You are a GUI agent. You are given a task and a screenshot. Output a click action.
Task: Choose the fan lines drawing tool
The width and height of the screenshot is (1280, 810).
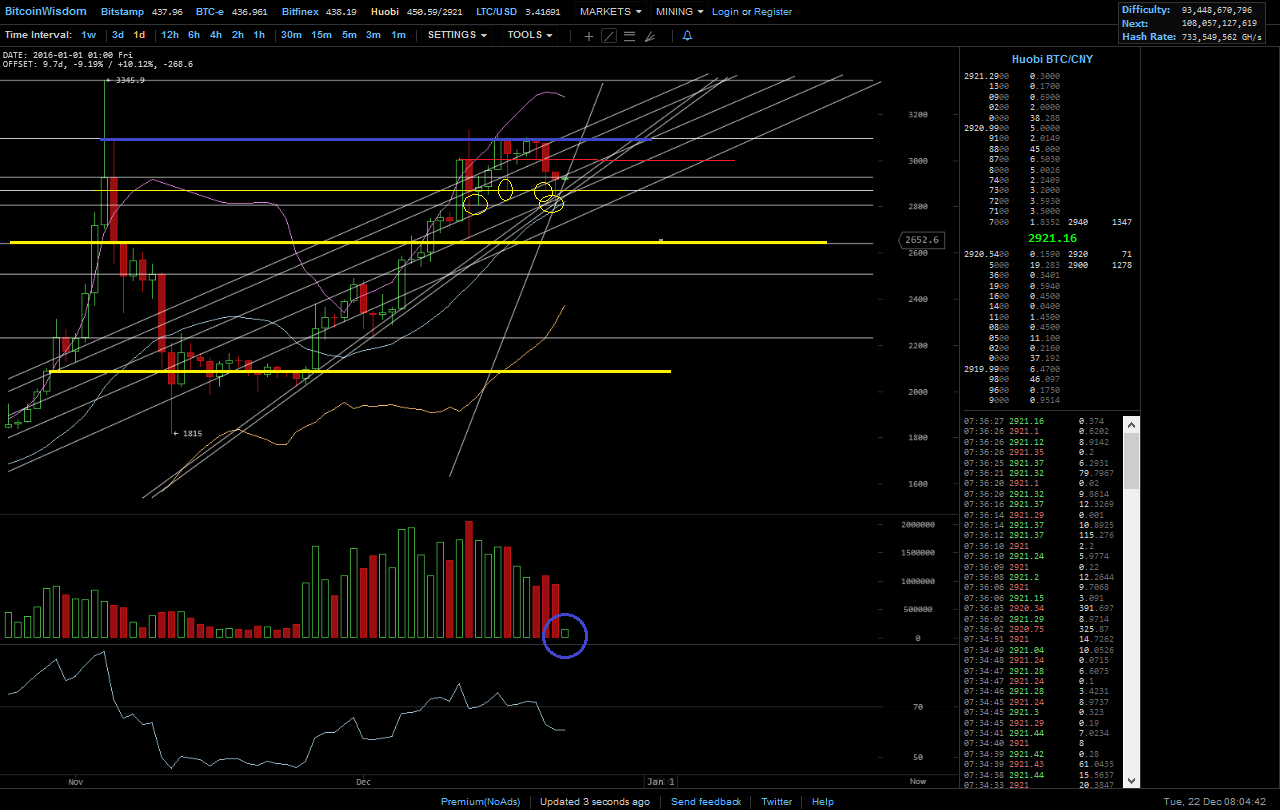point(650,35)
